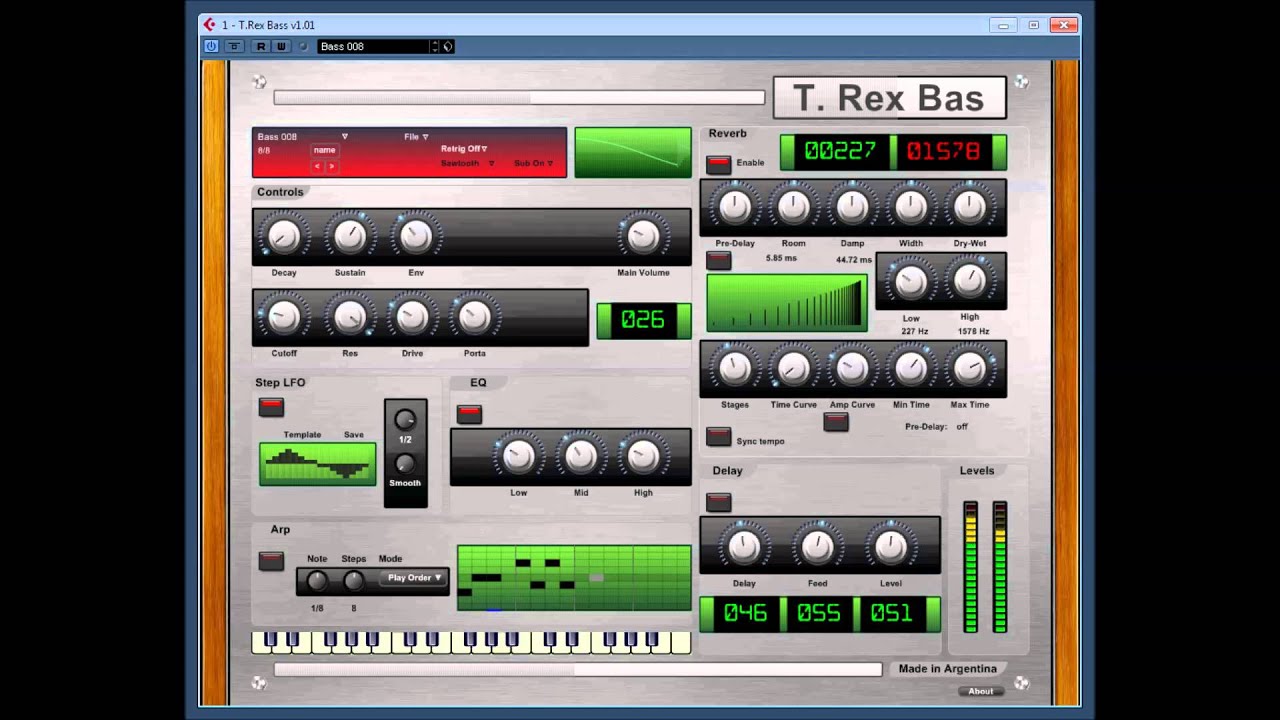Image resolution: width=1280 pixels, height=720 pixels.
Task: Click Save in the Step LFO section
Action: pos(354,435)
